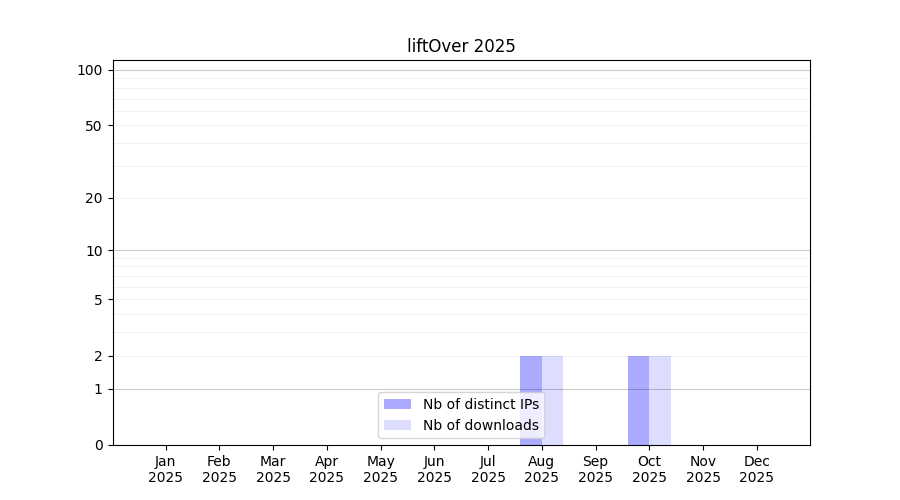This screenshot has height=500, width=900.
Task: Click the Dec 2025 axis label
Action: [757, 469]
